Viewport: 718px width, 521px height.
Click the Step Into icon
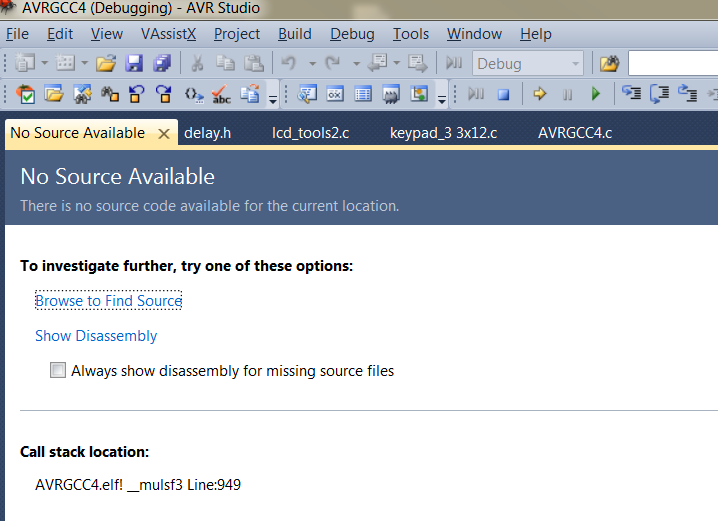click(x=631, y=93)
